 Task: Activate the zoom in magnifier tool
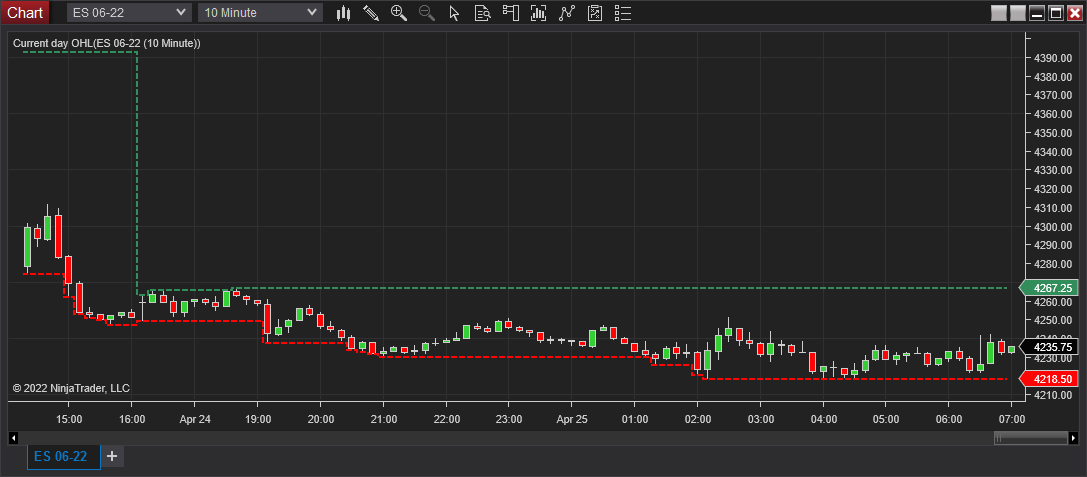coord(399,12)
